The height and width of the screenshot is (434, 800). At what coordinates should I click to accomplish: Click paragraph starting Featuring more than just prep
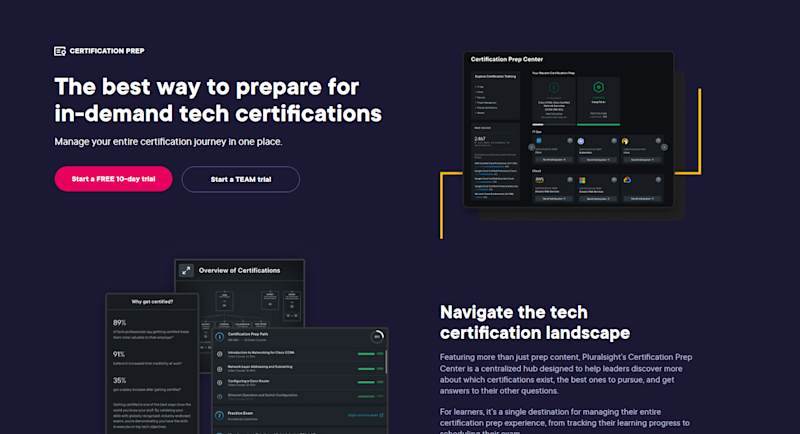(566, 374)
